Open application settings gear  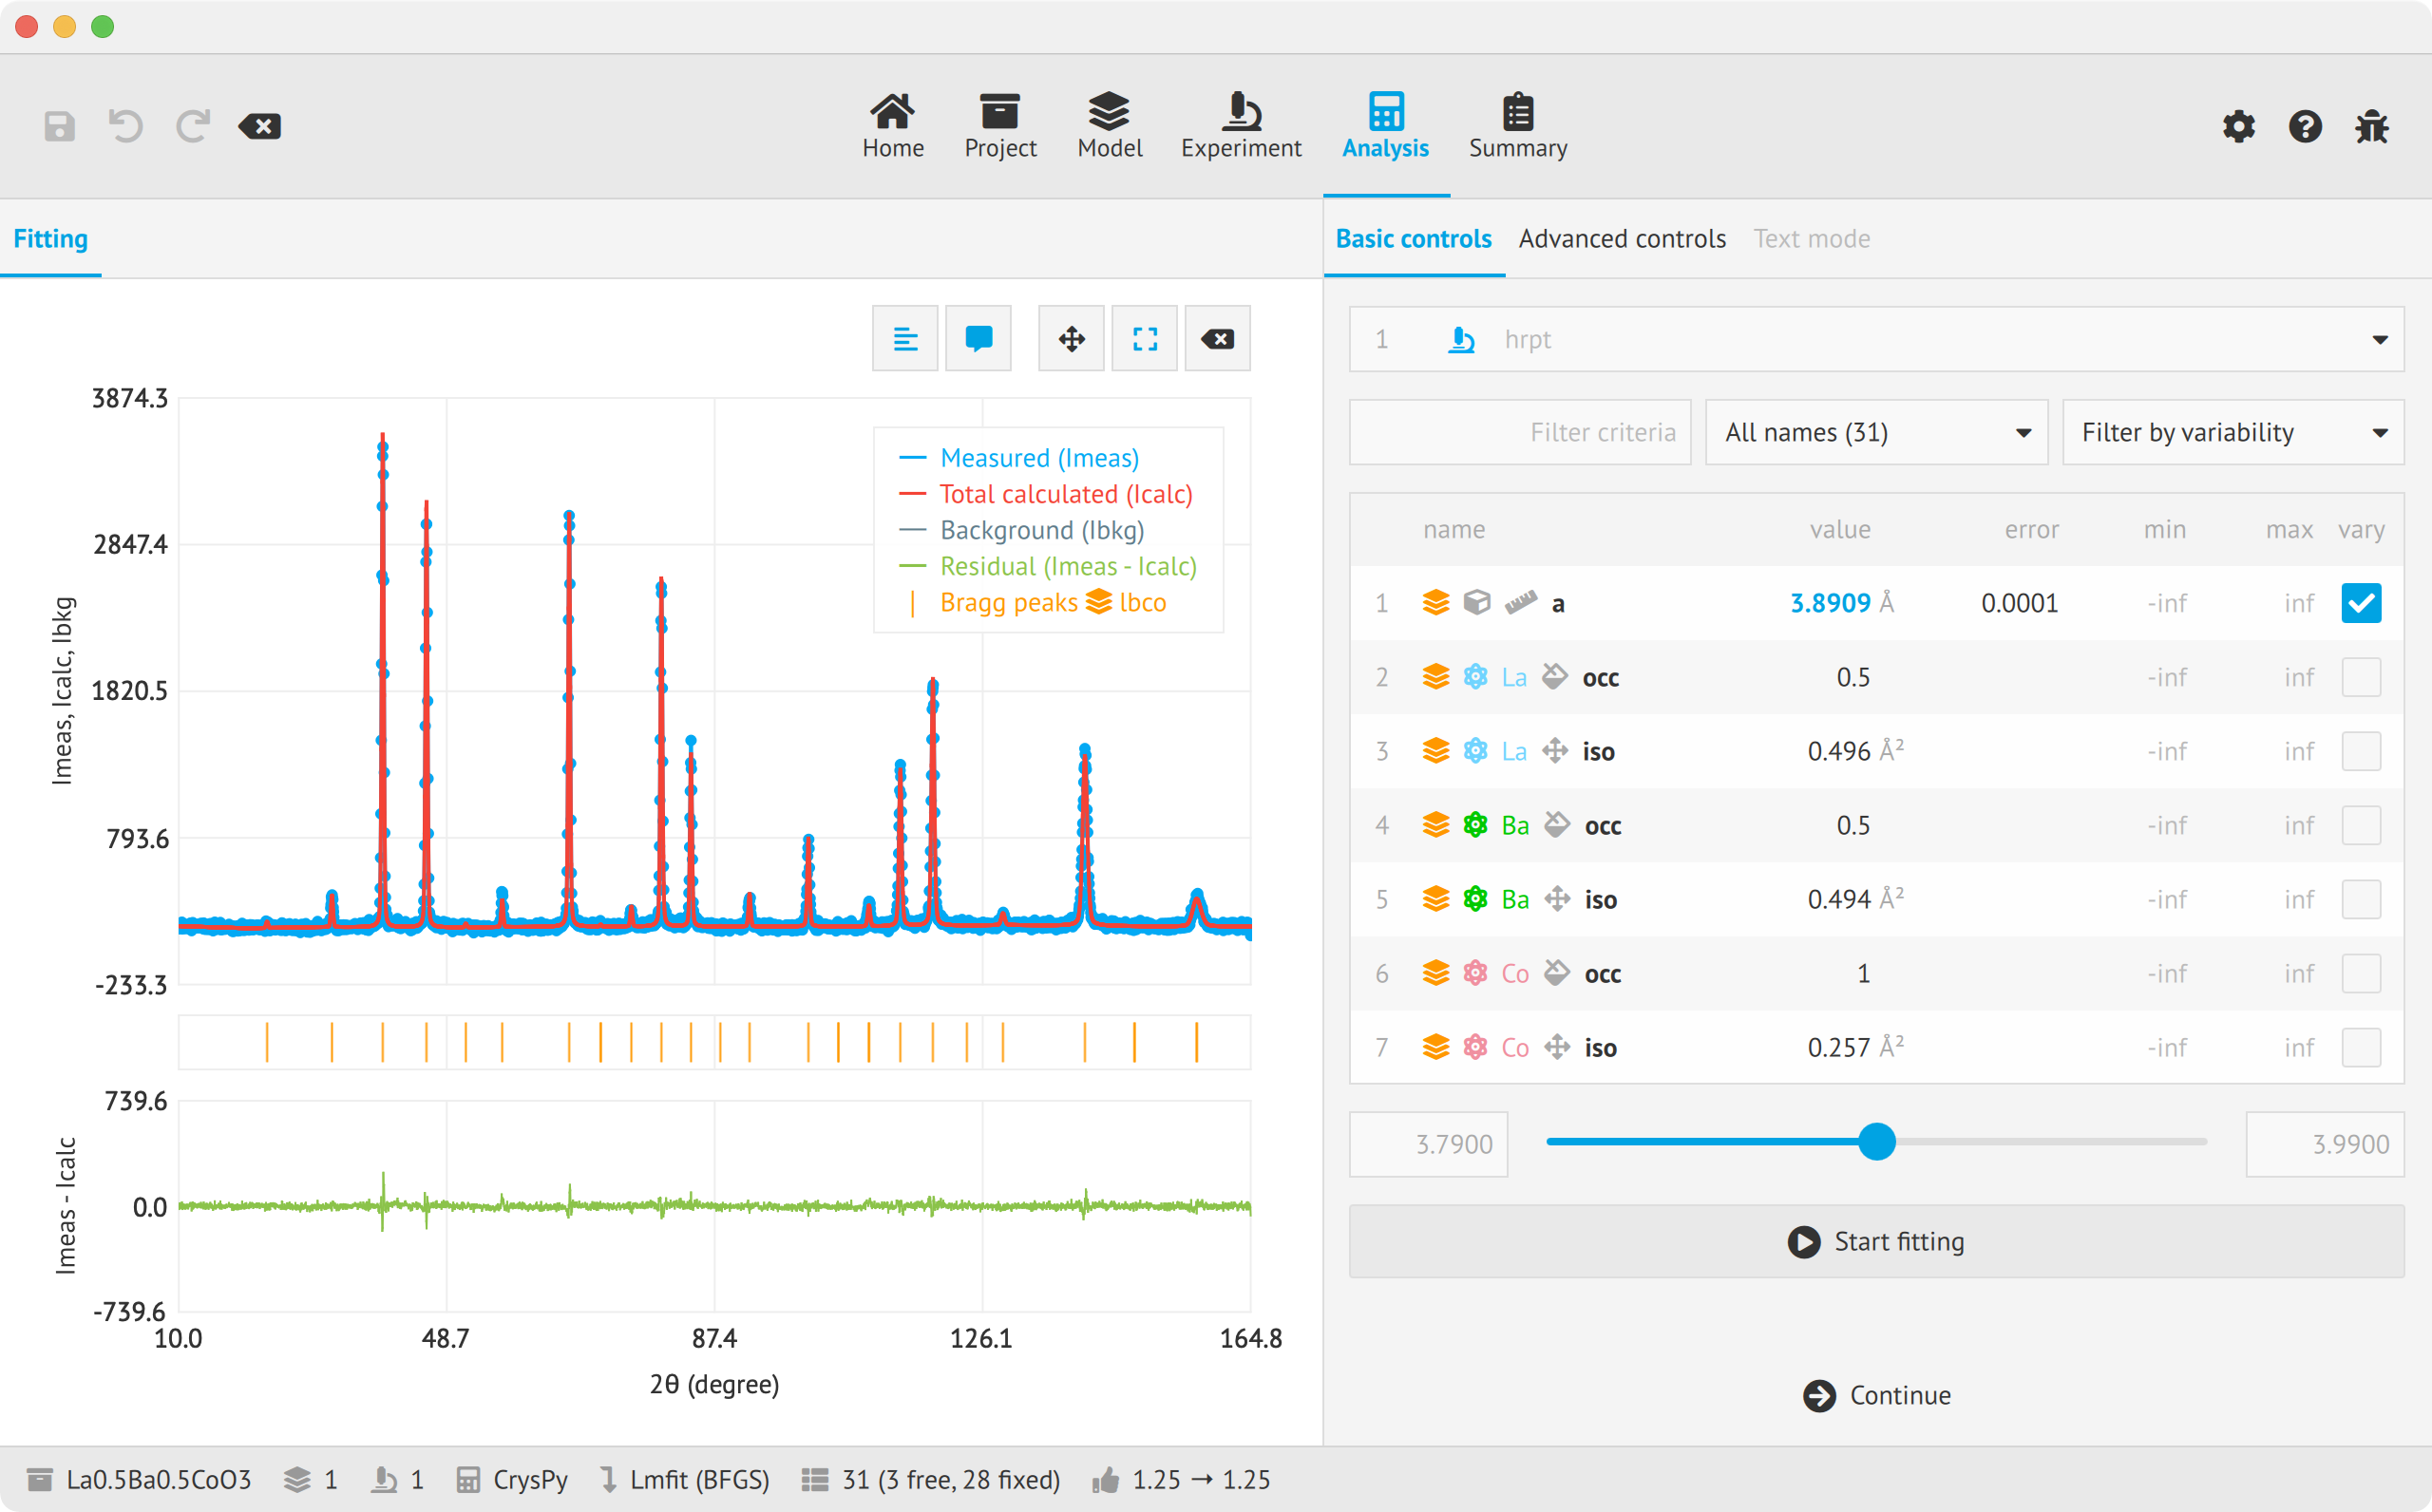2238,127
